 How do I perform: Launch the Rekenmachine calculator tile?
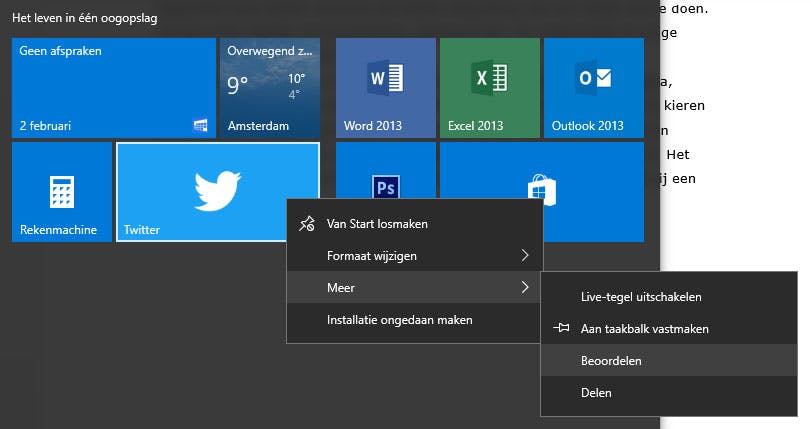click(62, 192)
